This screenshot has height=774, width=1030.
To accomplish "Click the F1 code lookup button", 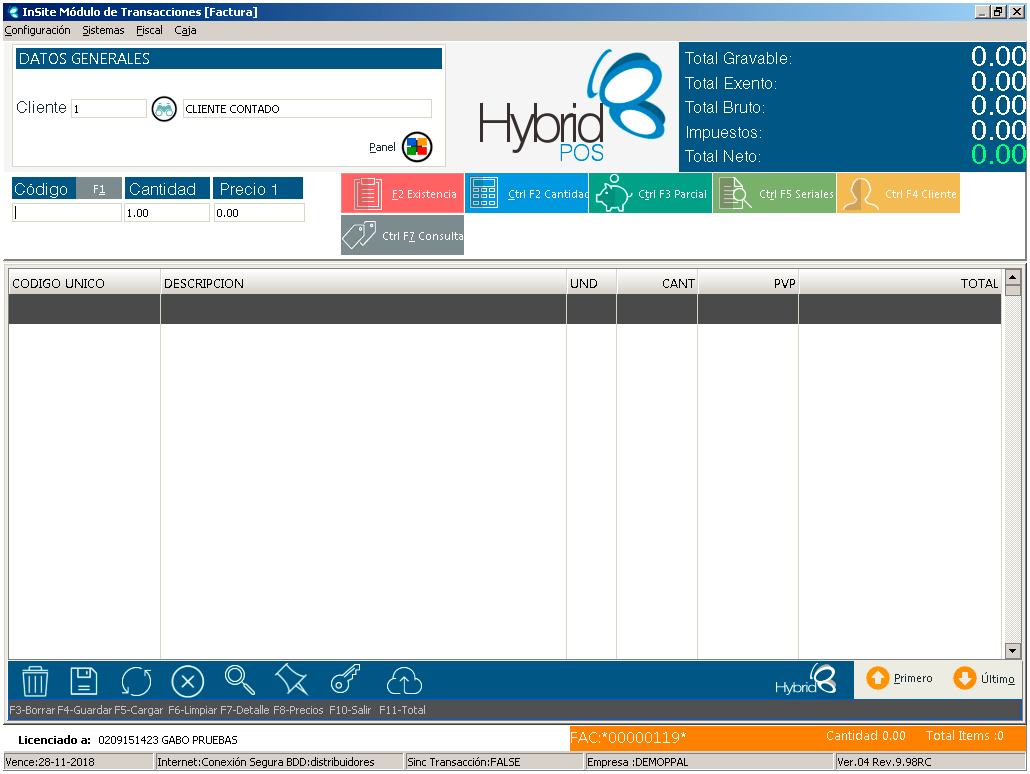I will 99,189.
